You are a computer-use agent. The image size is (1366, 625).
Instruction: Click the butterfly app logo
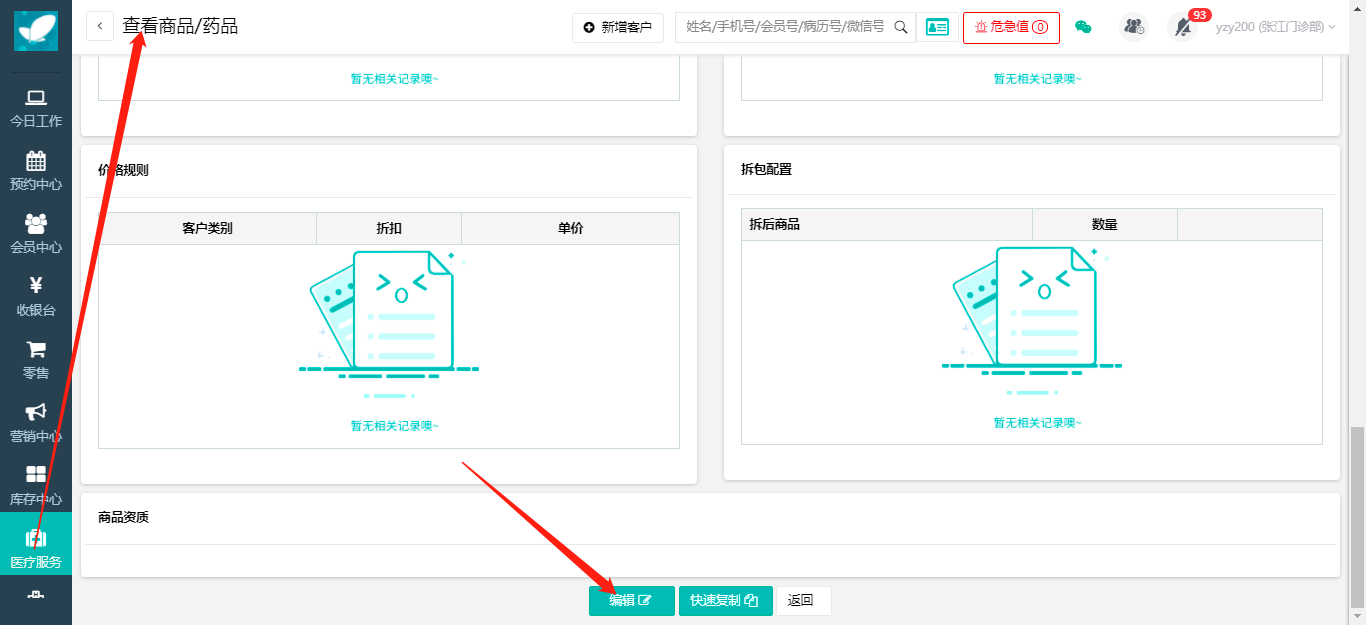tap(36, 31)
